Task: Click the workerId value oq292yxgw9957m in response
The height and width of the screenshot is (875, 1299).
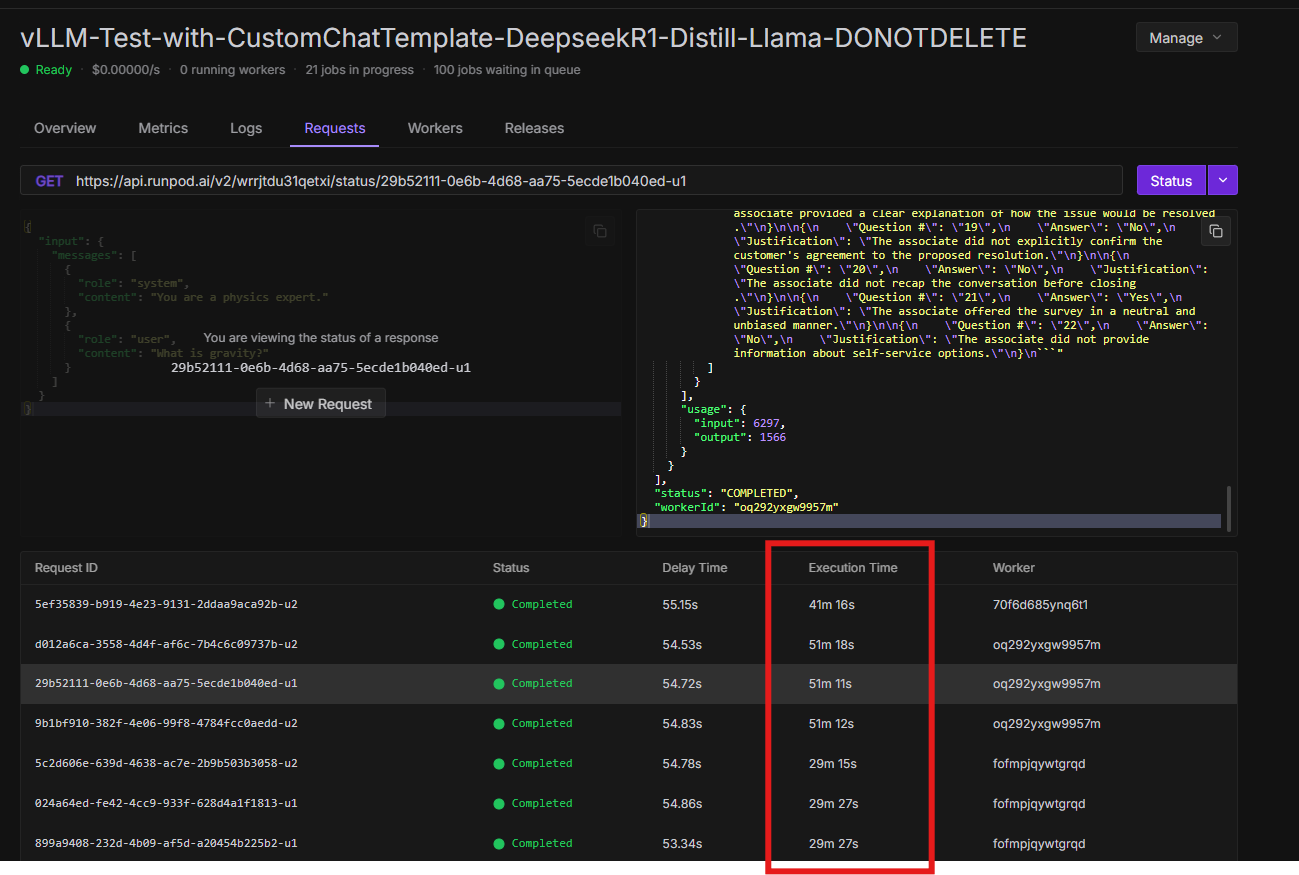Action: [786, 507]
